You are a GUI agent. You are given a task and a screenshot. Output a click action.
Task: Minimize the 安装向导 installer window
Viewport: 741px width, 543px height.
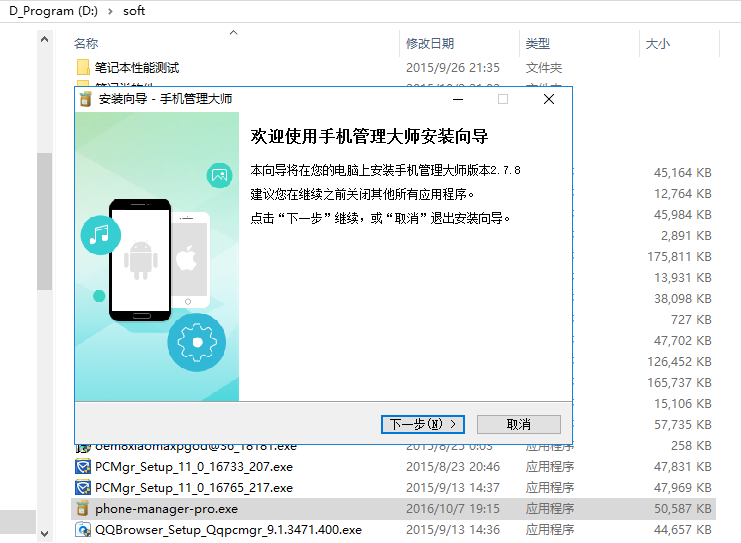click(457, 99)
